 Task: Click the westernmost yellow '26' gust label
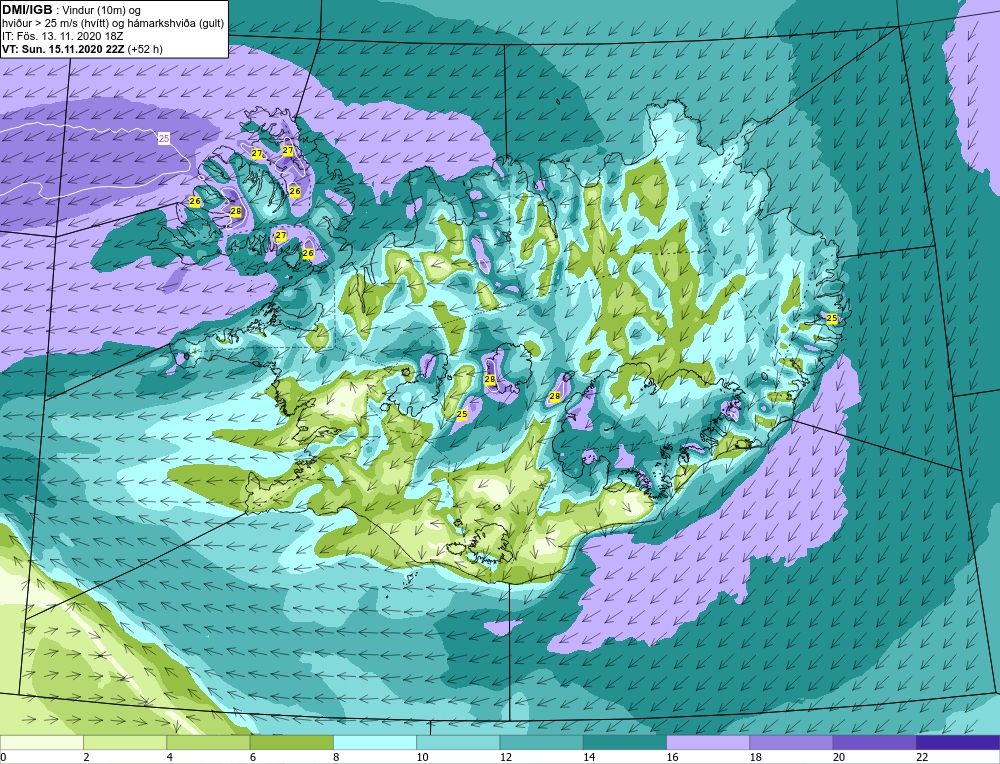(x=195, y=202)
